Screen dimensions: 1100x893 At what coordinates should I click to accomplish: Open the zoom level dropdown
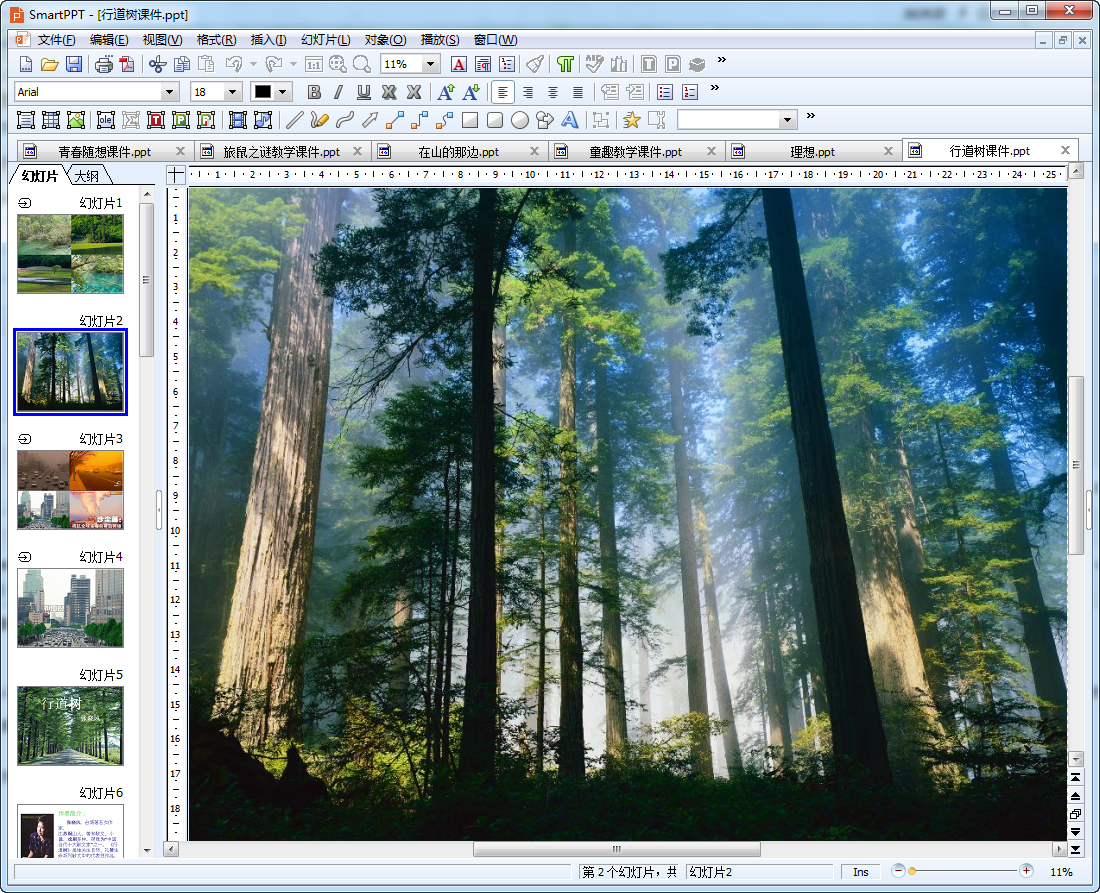pos(431,65)
